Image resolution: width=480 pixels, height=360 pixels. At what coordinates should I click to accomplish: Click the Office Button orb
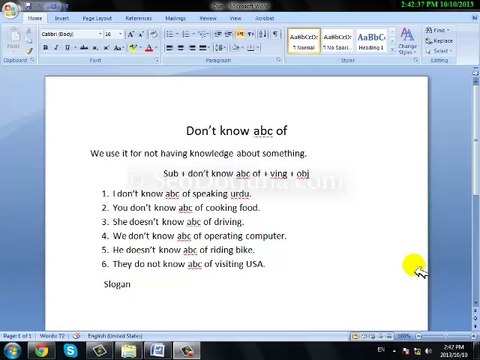pos(10,10)
